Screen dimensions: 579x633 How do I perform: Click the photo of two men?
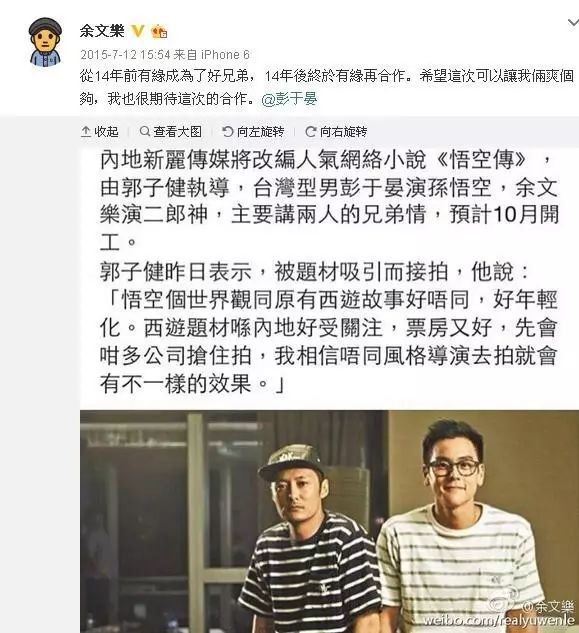pyautogui.click(x=329, y=521)
